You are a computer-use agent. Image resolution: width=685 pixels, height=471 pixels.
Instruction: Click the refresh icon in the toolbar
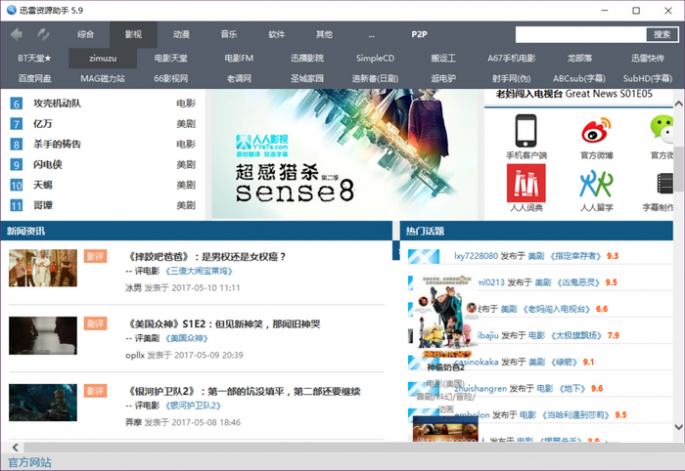[x=43, y=34]
